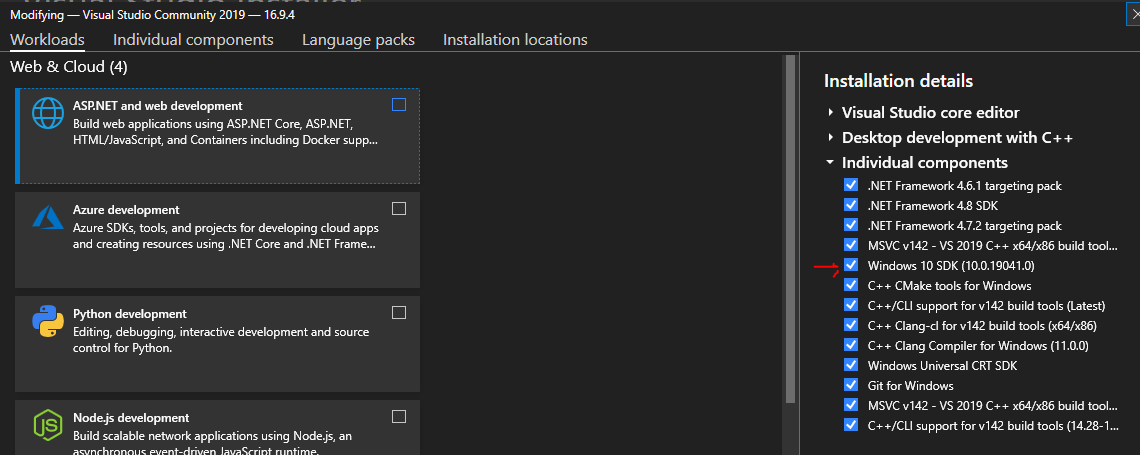Image resolution: width=1140 pixels, height=455 pixels.
Task: Tick the Python development workload checkbox
Action: tap(399, 313)
